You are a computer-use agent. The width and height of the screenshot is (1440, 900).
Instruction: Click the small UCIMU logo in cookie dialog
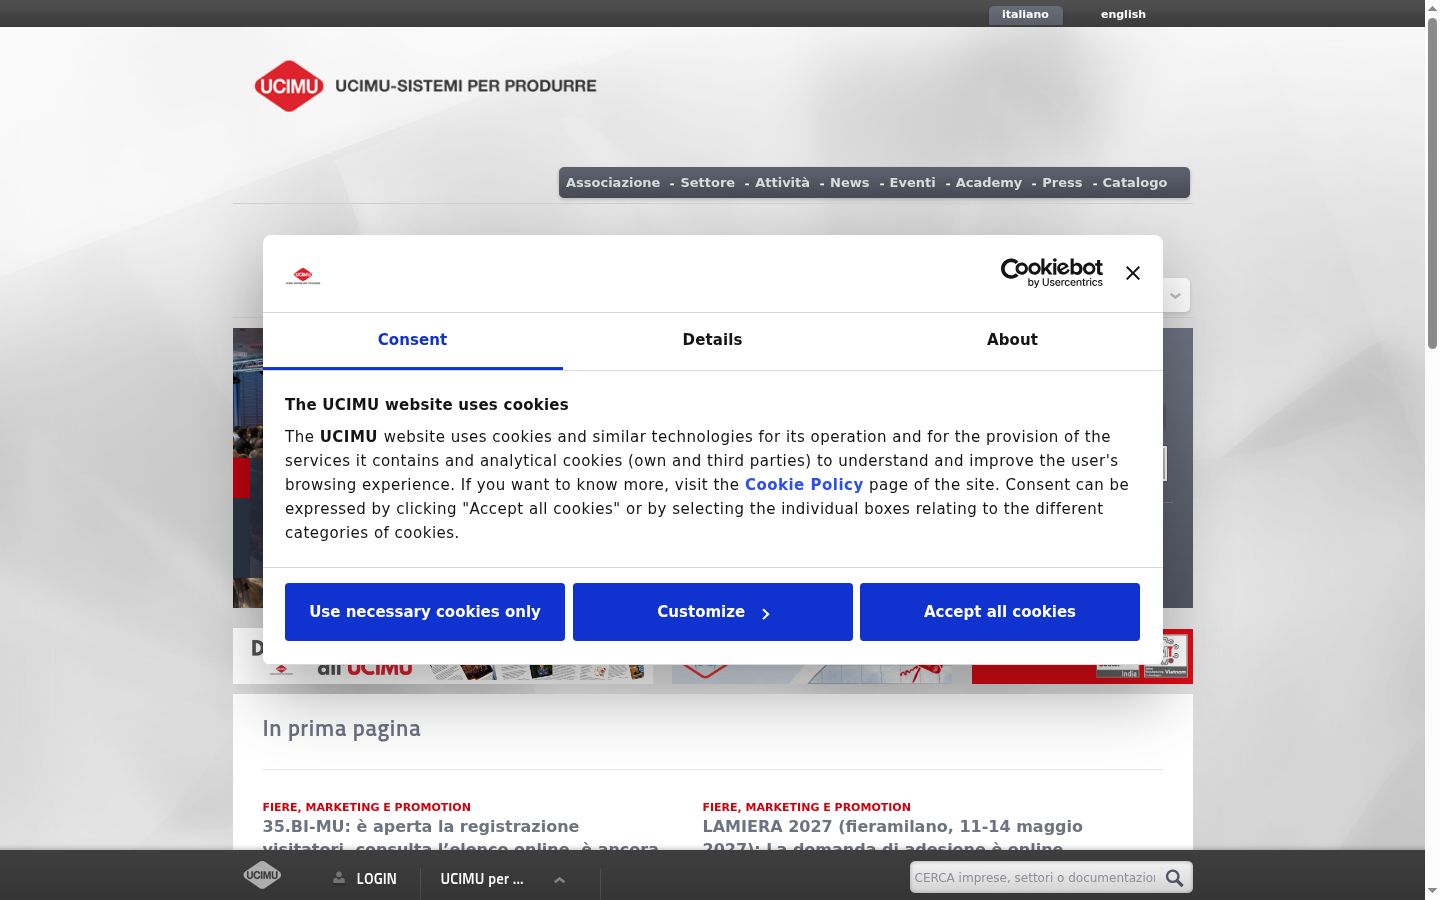[303, 275]
